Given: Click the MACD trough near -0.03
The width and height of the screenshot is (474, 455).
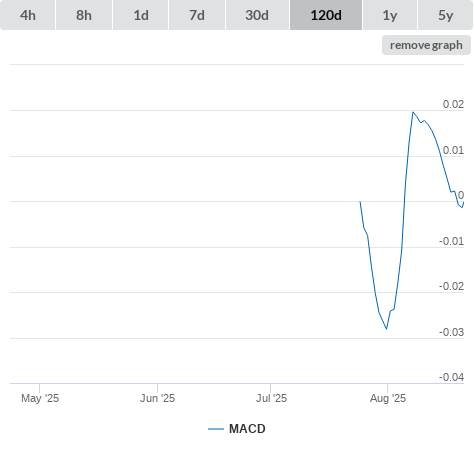Looking at the screenshot, I should (387, 329).
